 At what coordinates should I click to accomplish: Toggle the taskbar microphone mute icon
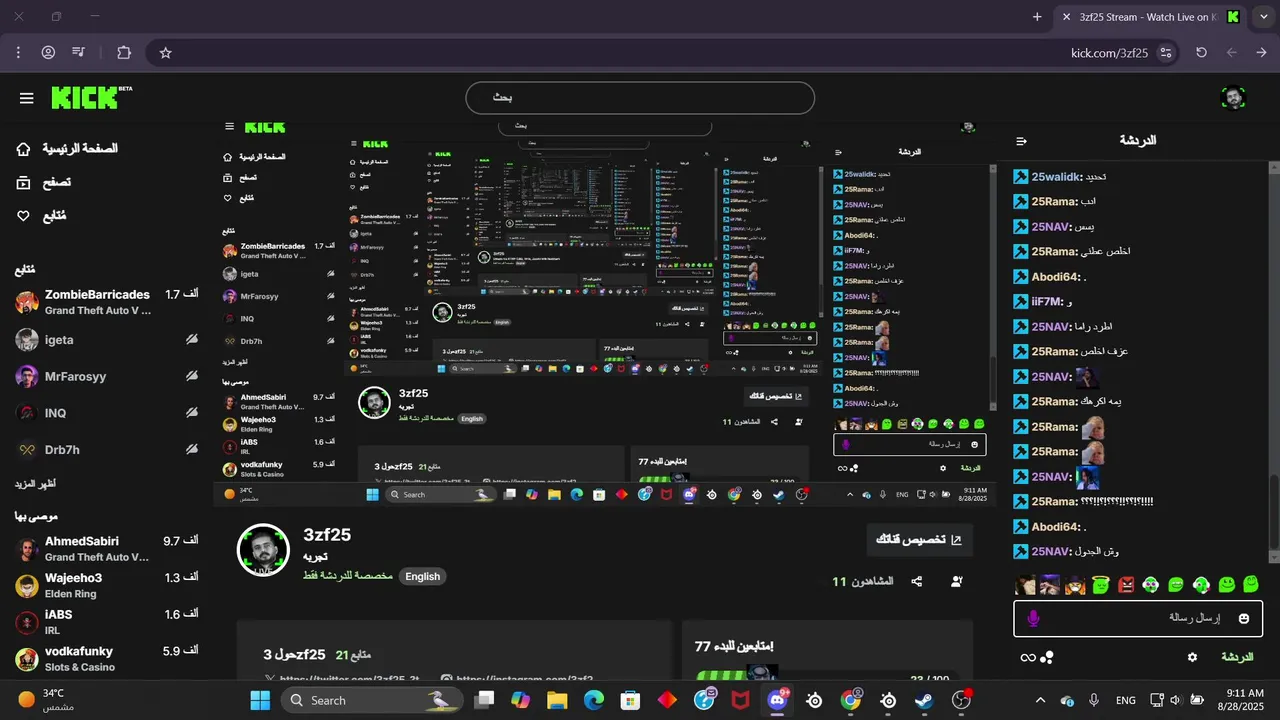[x=1093, y=700]
